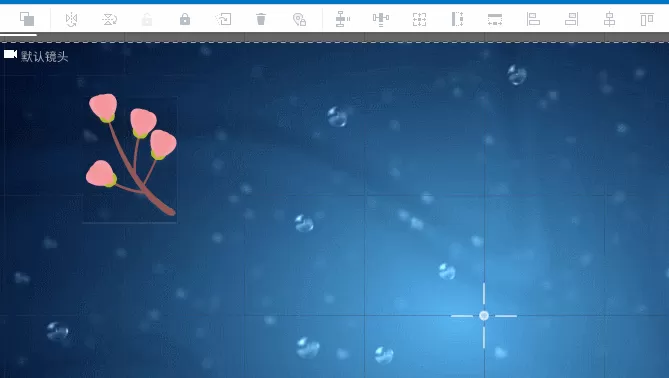Image resolution: width=669 pixels, height=378 pixels.
Task: Lock the selected object
Action: click(x=185, y=19)
